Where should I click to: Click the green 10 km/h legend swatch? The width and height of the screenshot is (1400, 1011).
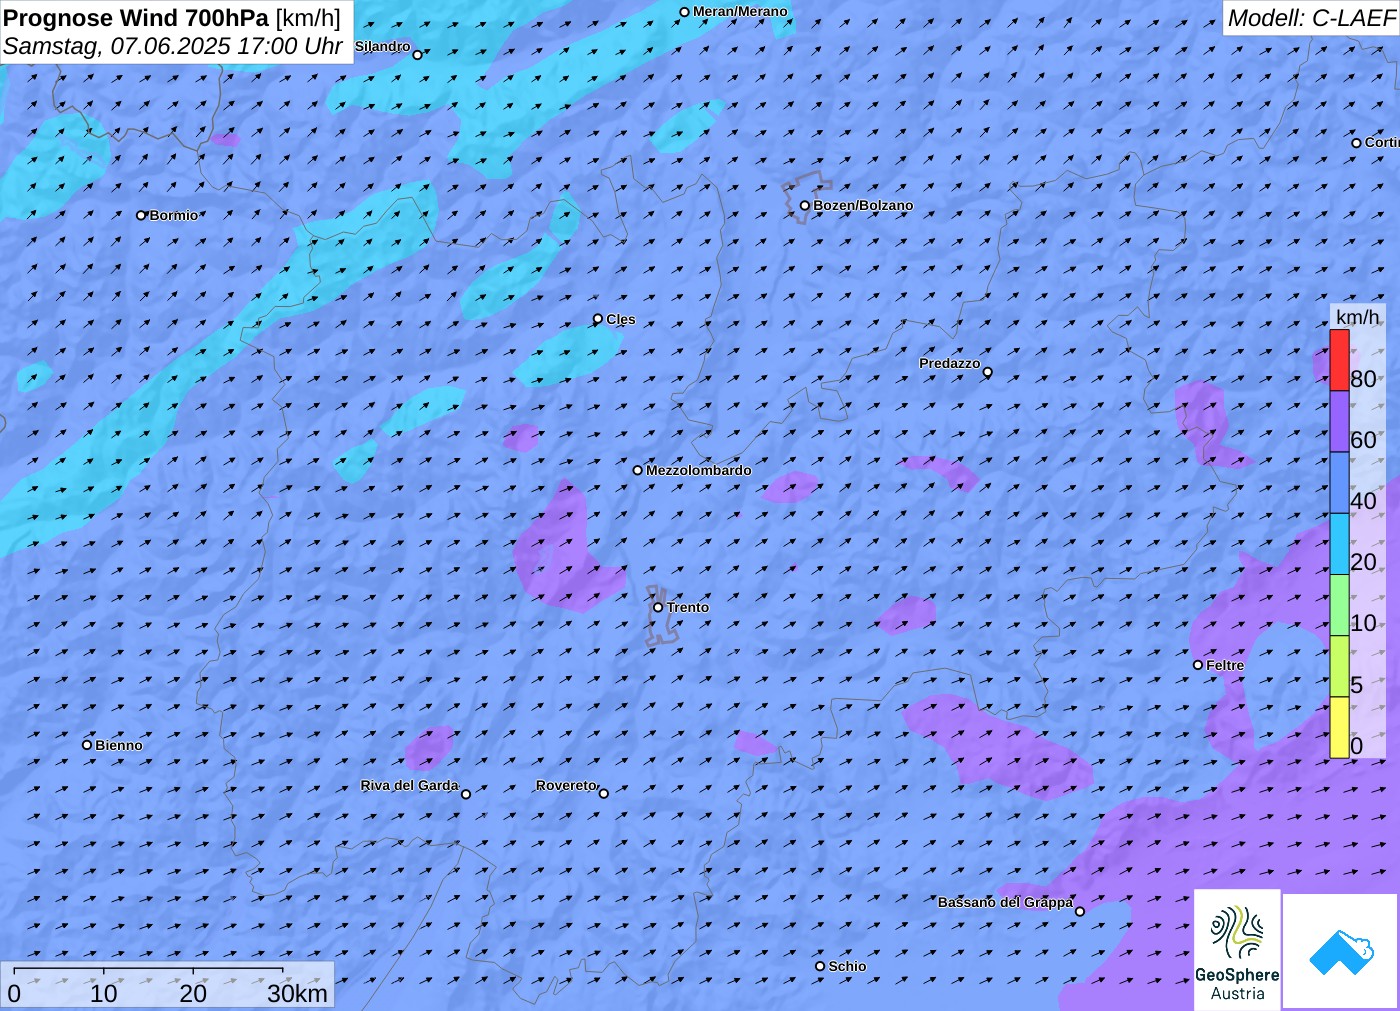click(x=1339, y=605)
